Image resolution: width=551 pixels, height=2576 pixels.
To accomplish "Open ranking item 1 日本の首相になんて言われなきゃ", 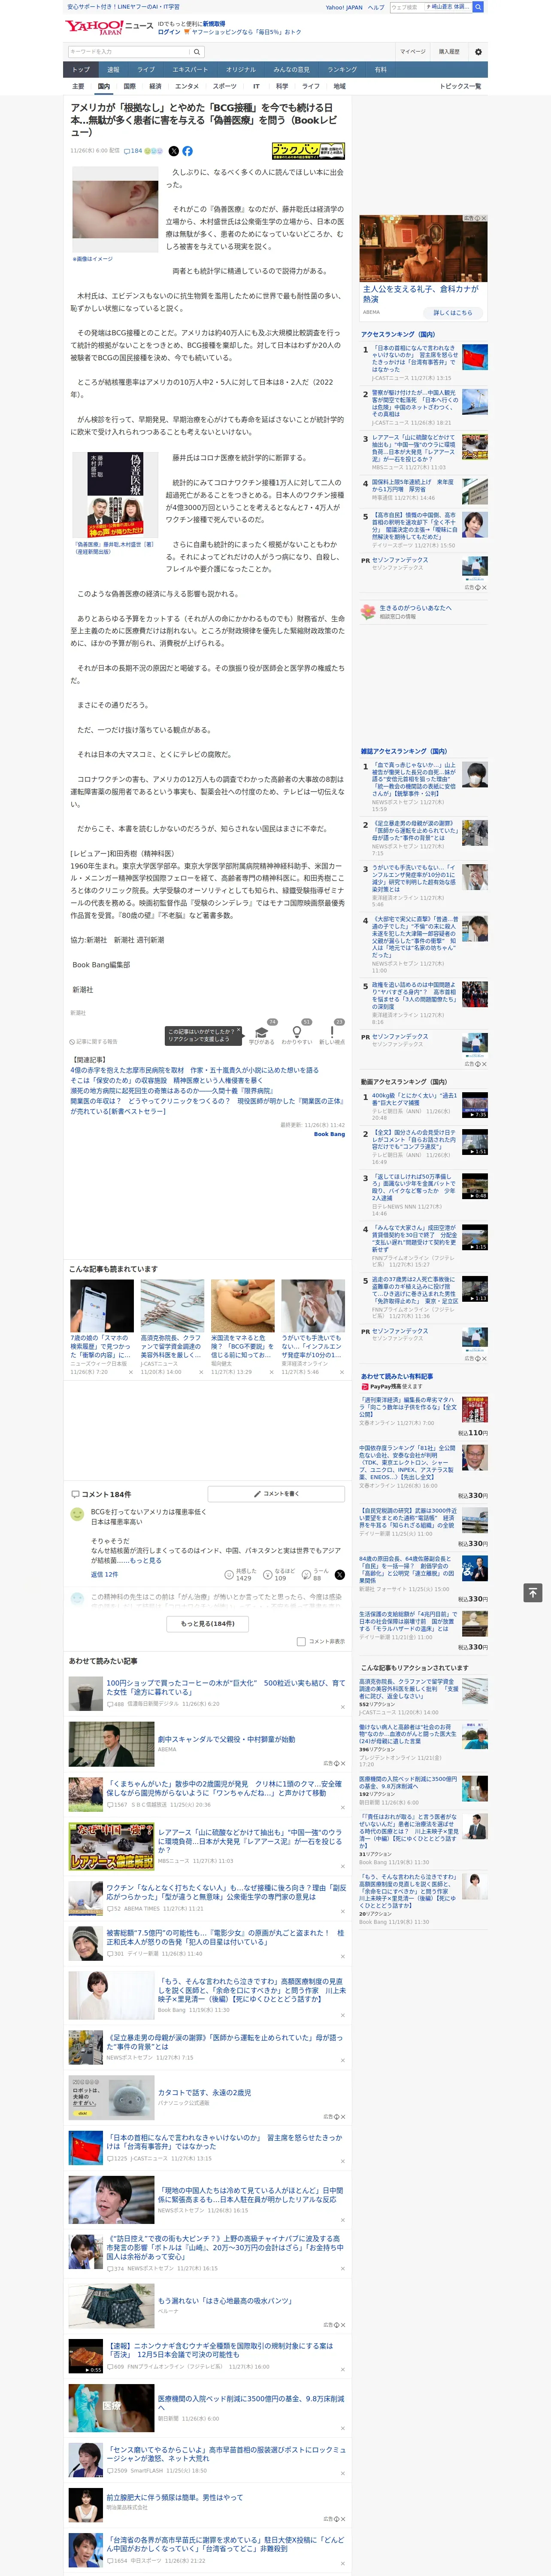I will (415, 358).
